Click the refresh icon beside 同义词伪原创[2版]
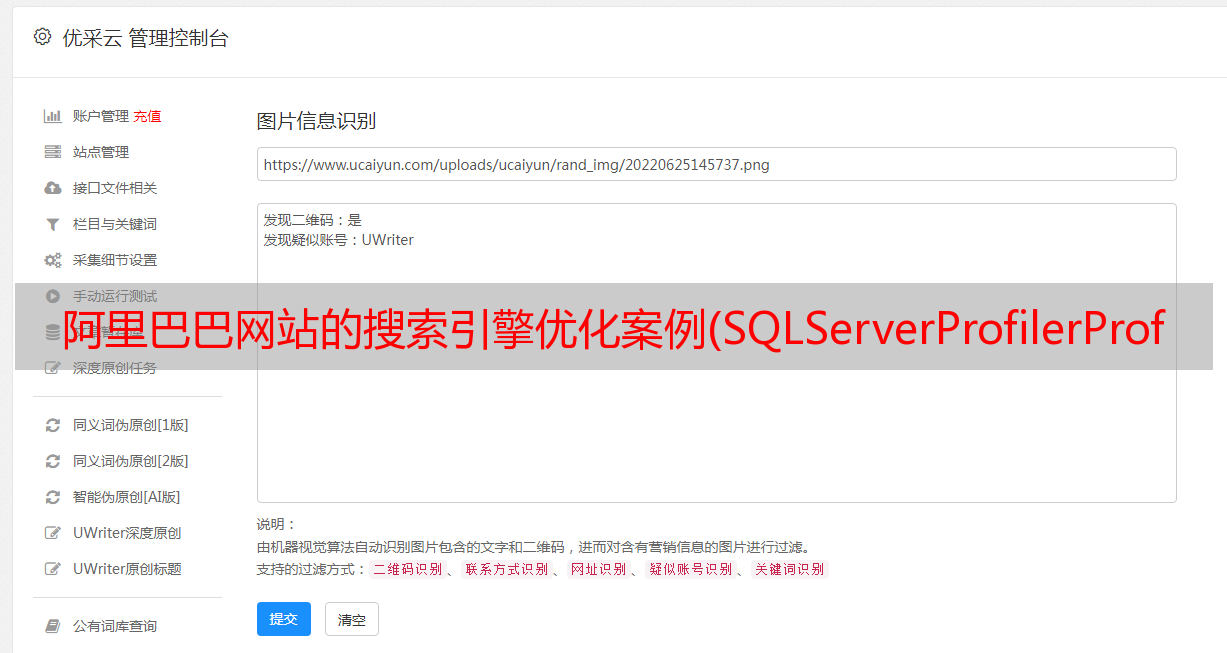This screenshot has width=1227, height=653. [53, 461]
